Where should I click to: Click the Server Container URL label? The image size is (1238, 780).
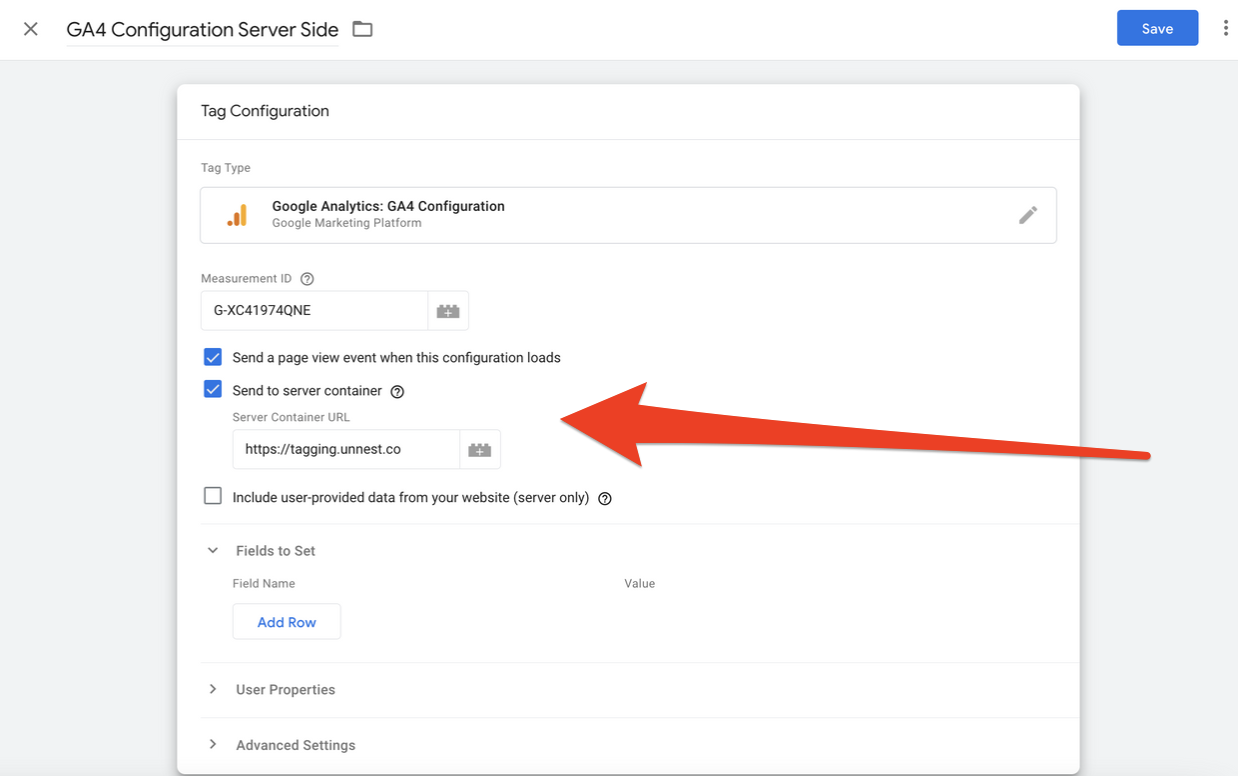tap(291, 417)
